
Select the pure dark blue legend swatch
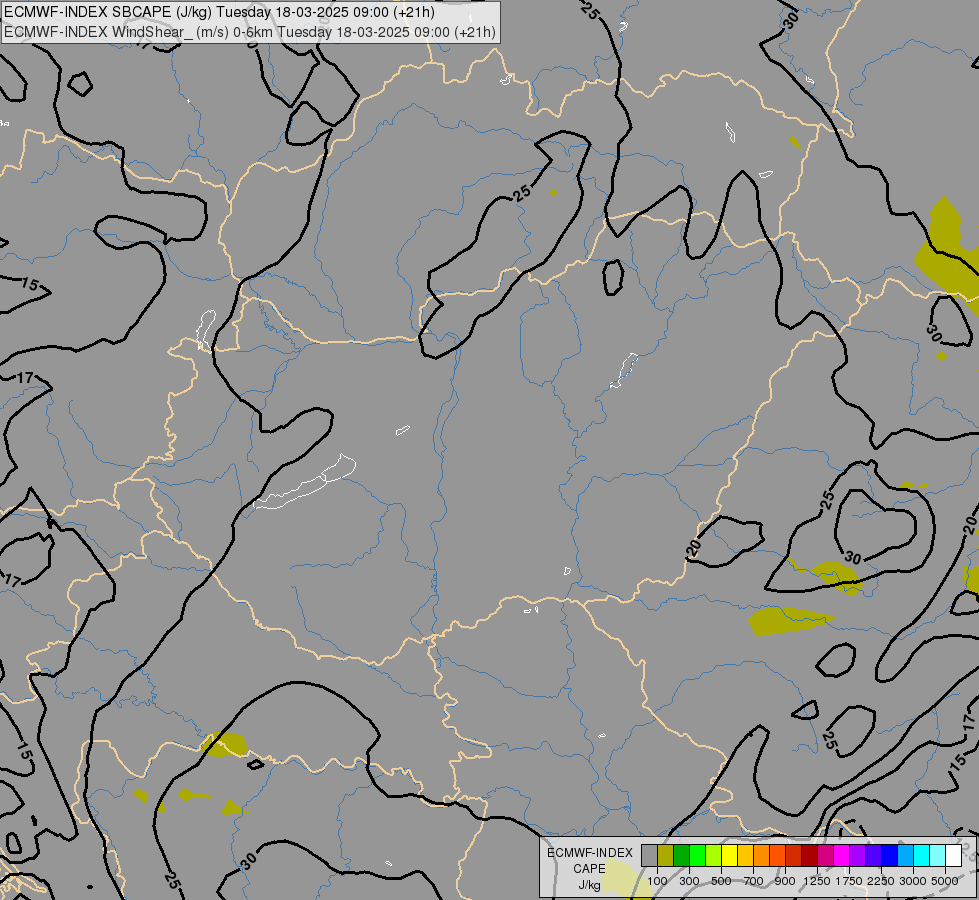[x=890, y=856]
